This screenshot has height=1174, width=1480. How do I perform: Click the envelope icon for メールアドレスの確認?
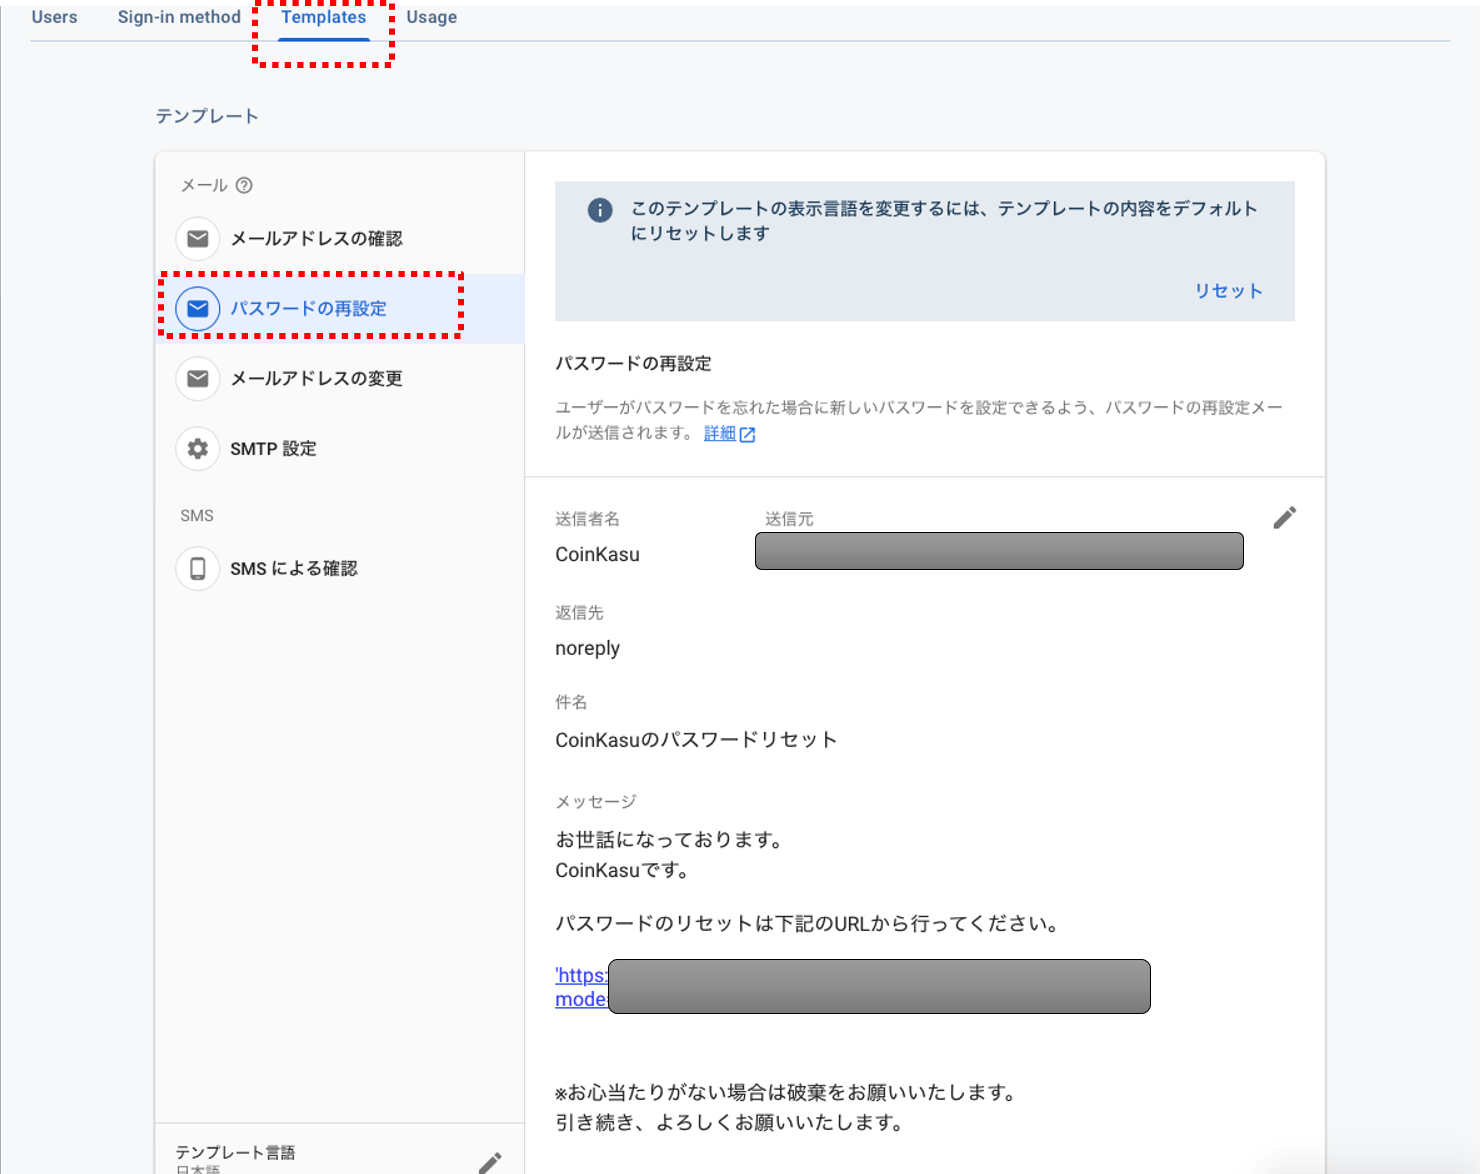(x=198, y=239)
